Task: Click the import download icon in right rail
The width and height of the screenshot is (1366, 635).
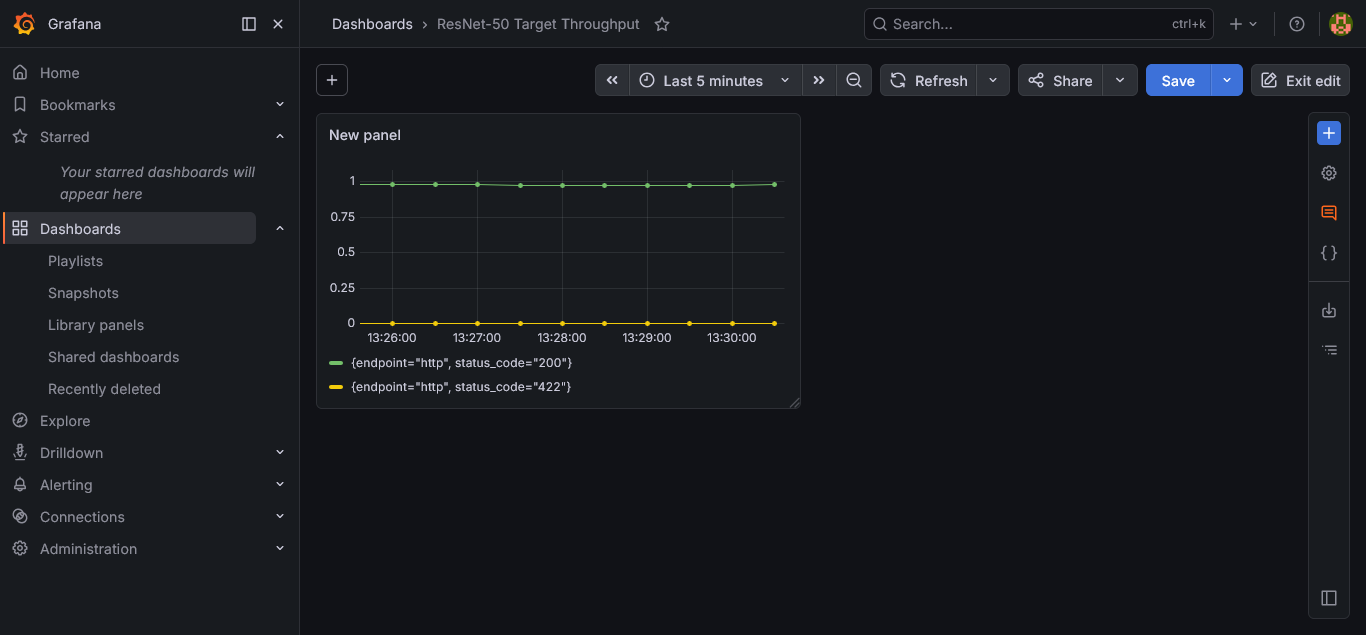Action: (x=1329, y=311)
